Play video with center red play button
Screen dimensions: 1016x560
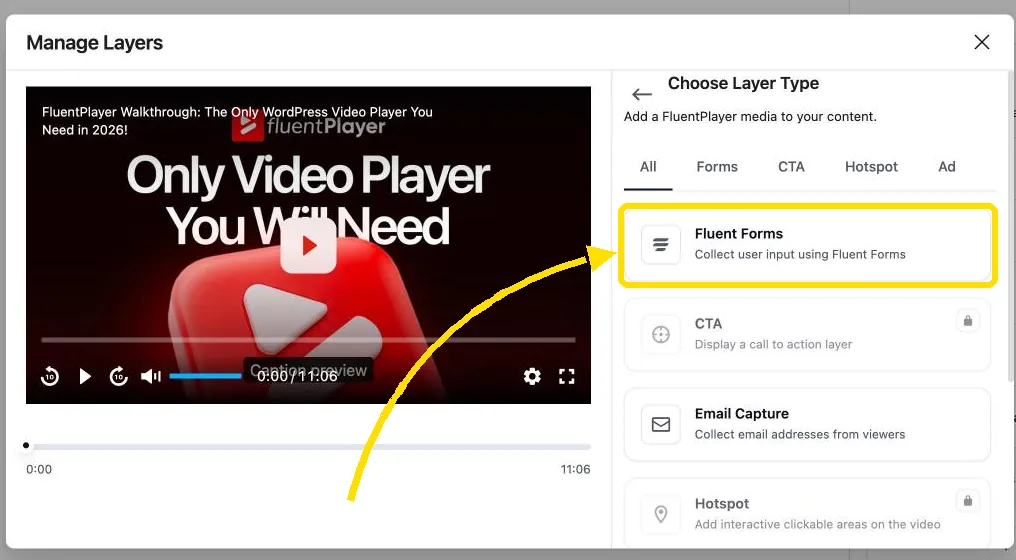click(308, 246)
